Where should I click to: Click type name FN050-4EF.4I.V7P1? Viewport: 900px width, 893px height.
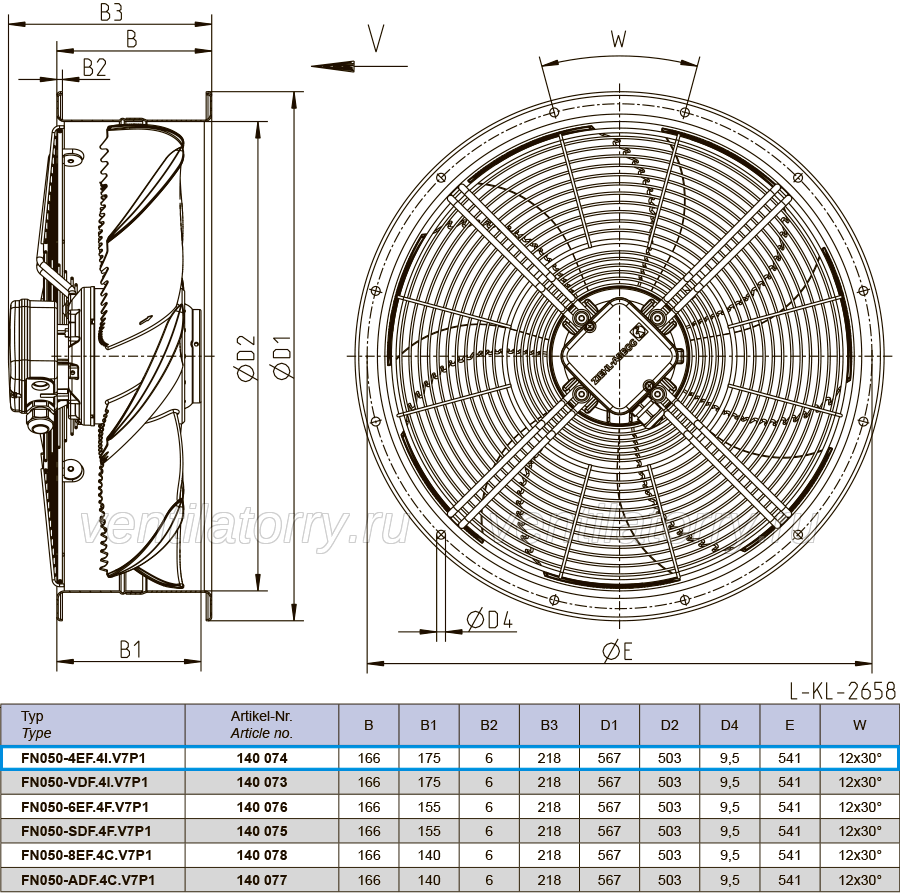point(83,758)
